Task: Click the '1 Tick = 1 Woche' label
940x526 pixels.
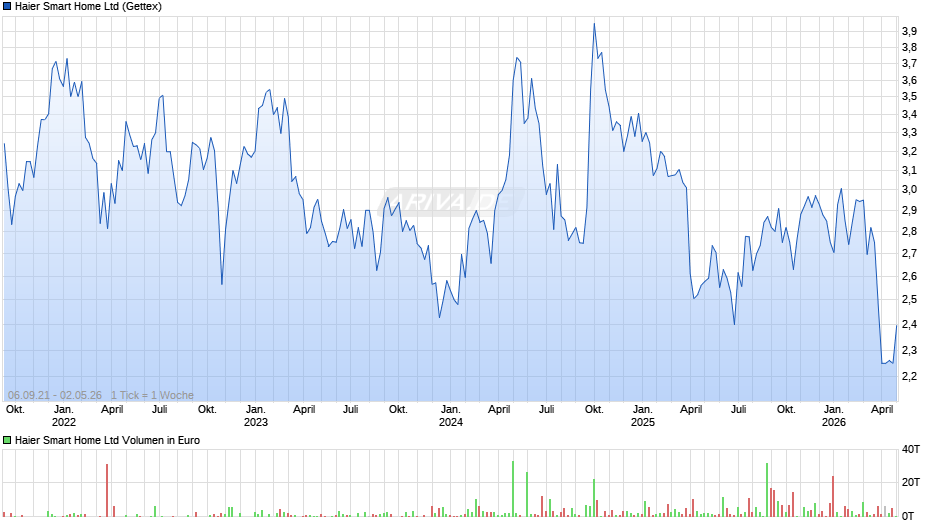Action: coord(152,395)
